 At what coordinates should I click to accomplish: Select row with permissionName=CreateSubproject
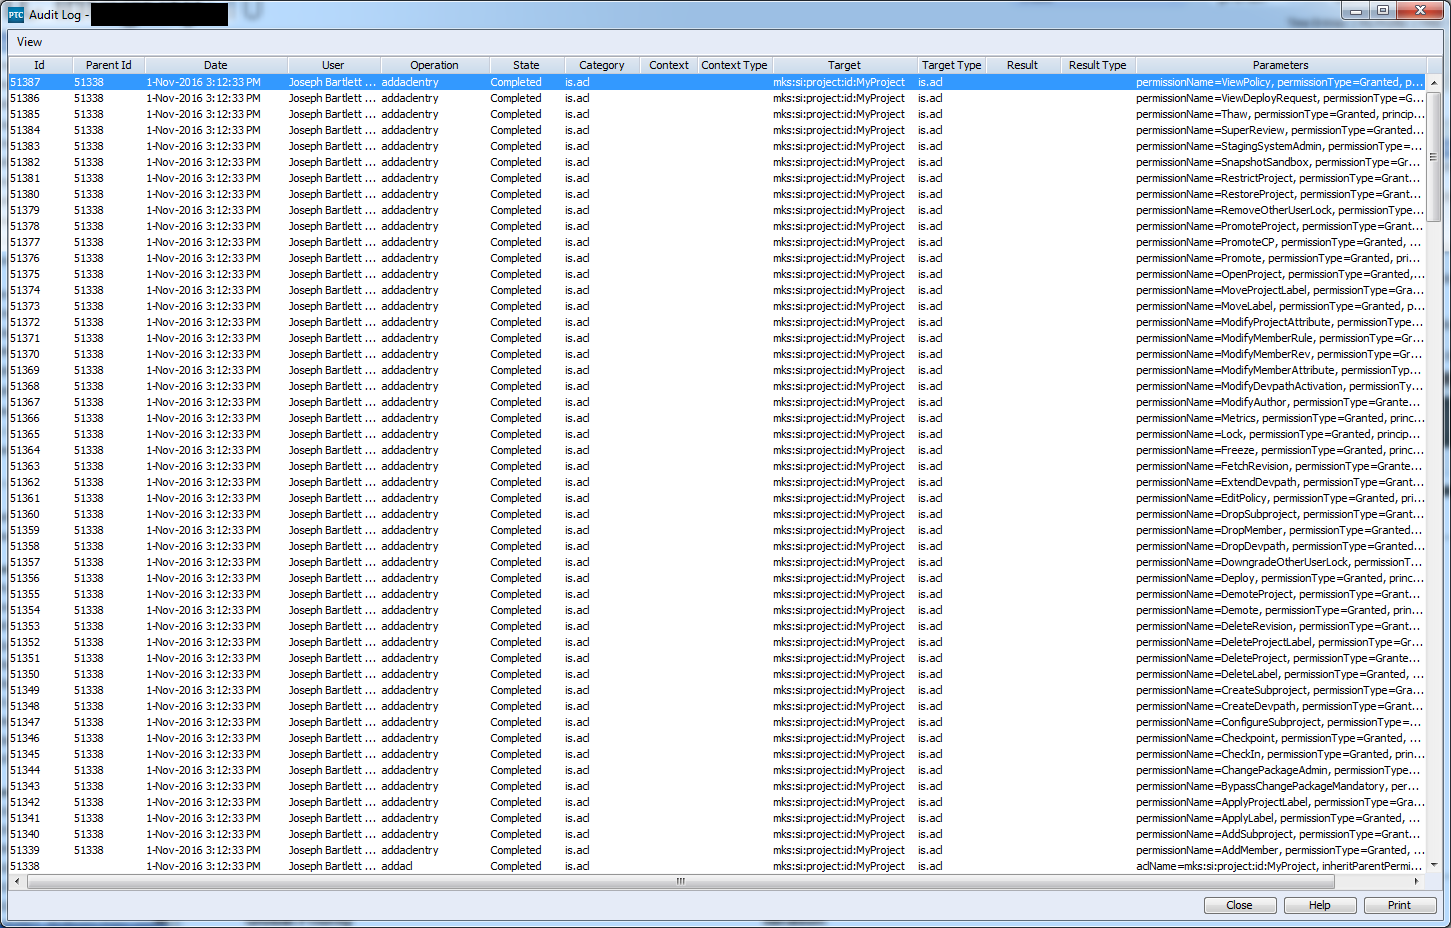click(717, 690)
